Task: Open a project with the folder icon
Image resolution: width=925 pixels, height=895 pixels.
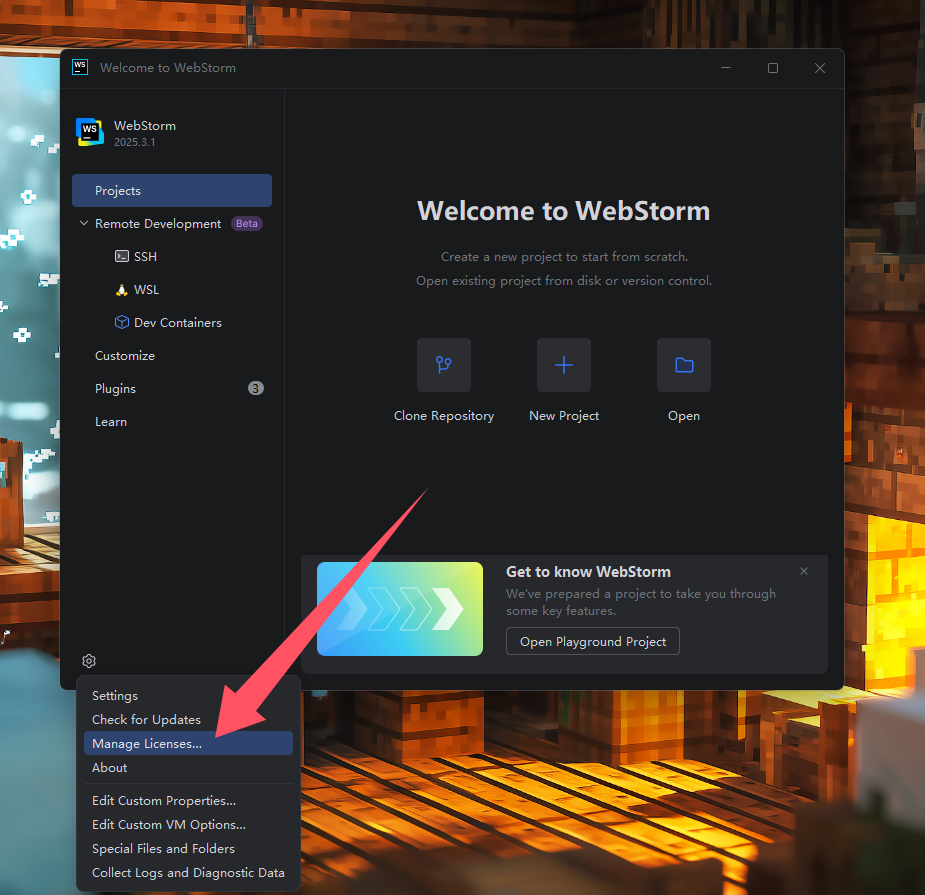Action: (x=683, y=364)
